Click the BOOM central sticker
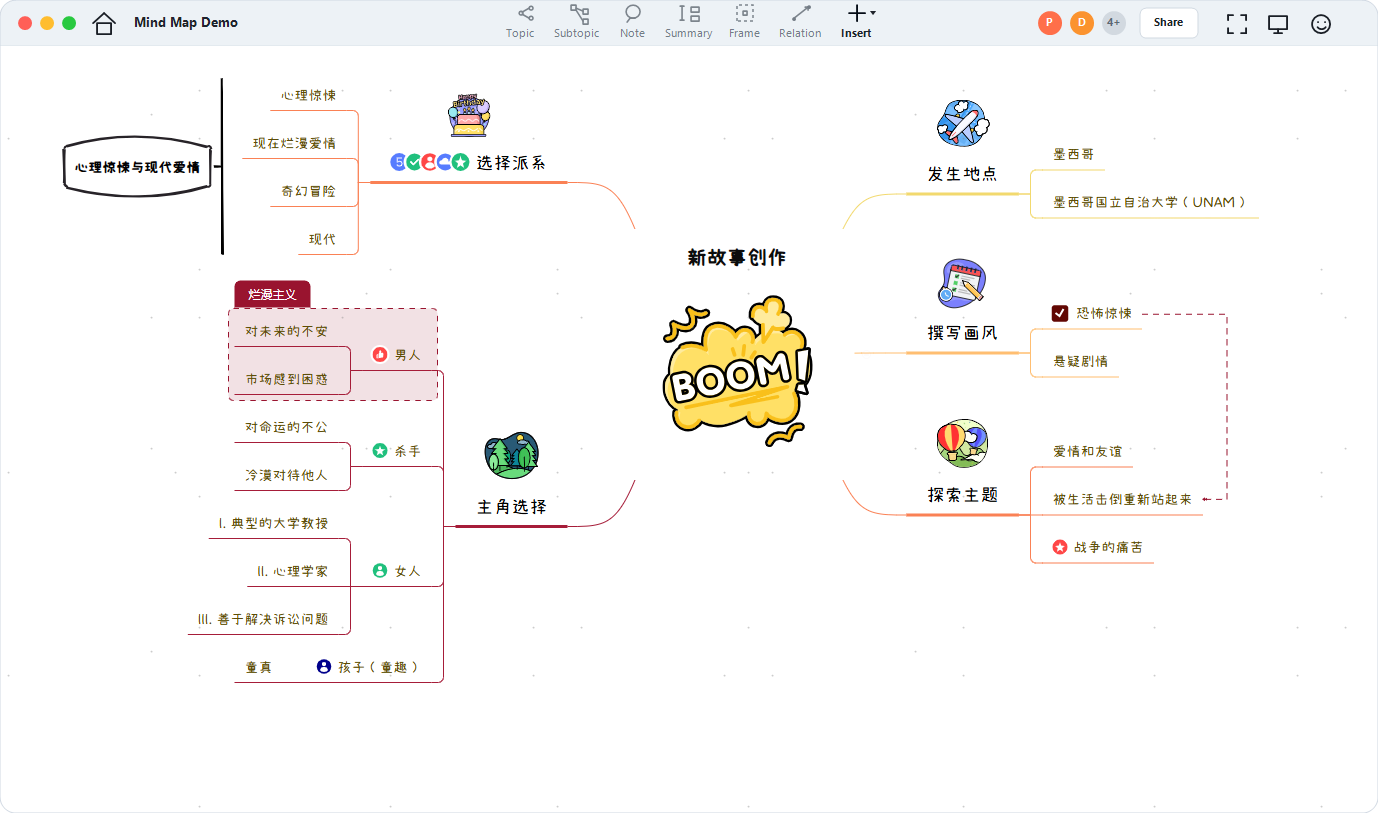This screenshot has width=1378, height=813. [739, 370]
